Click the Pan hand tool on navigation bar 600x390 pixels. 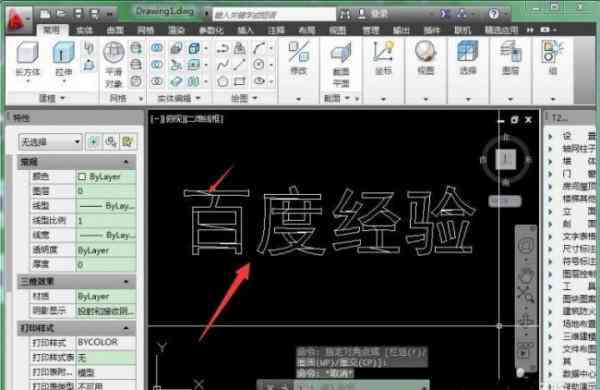click(526, 276)
